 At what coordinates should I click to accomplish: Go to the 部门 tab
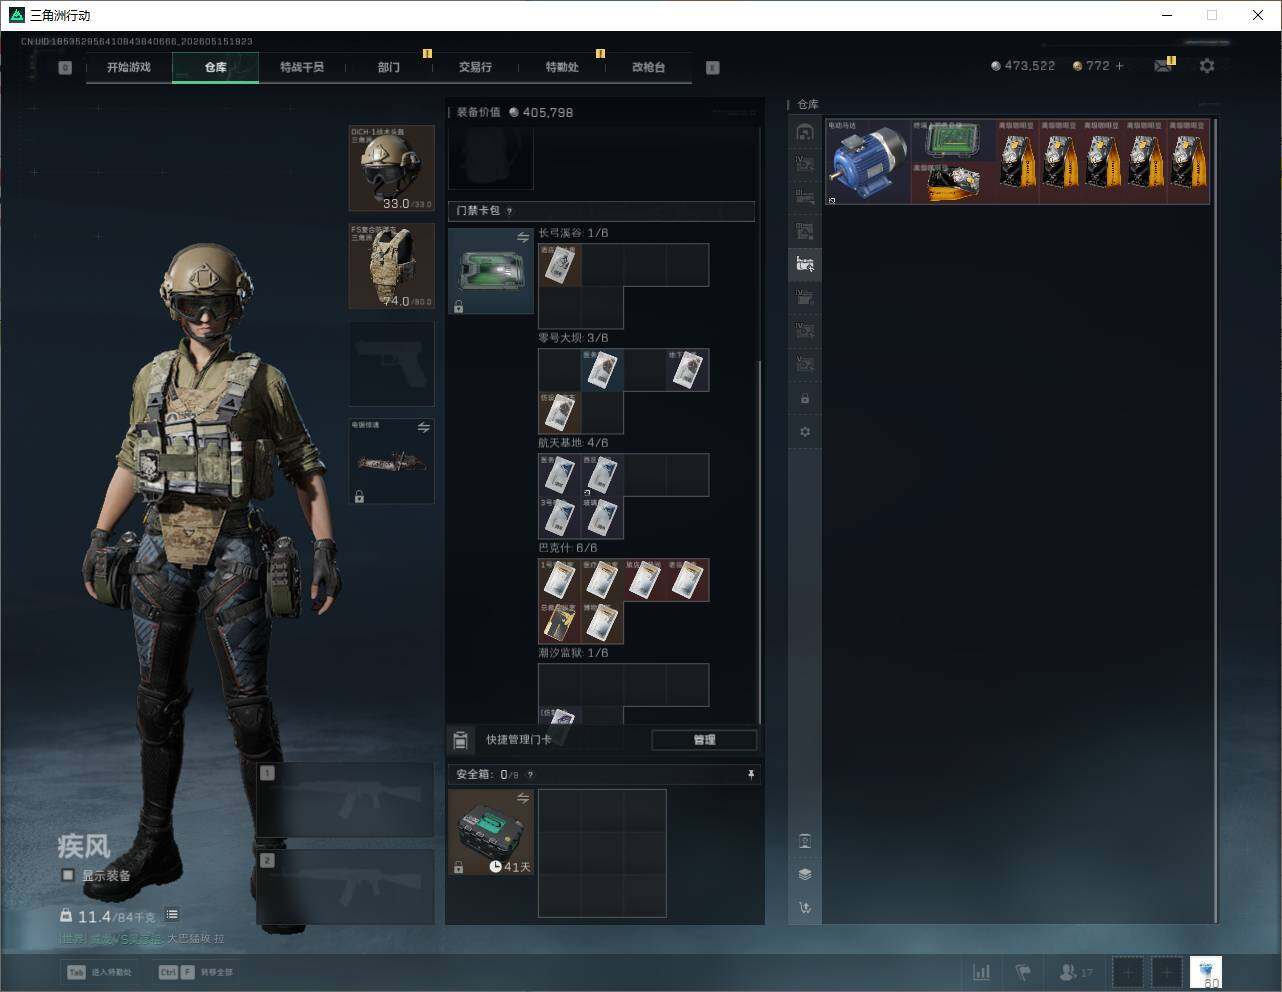click(389, 67)
